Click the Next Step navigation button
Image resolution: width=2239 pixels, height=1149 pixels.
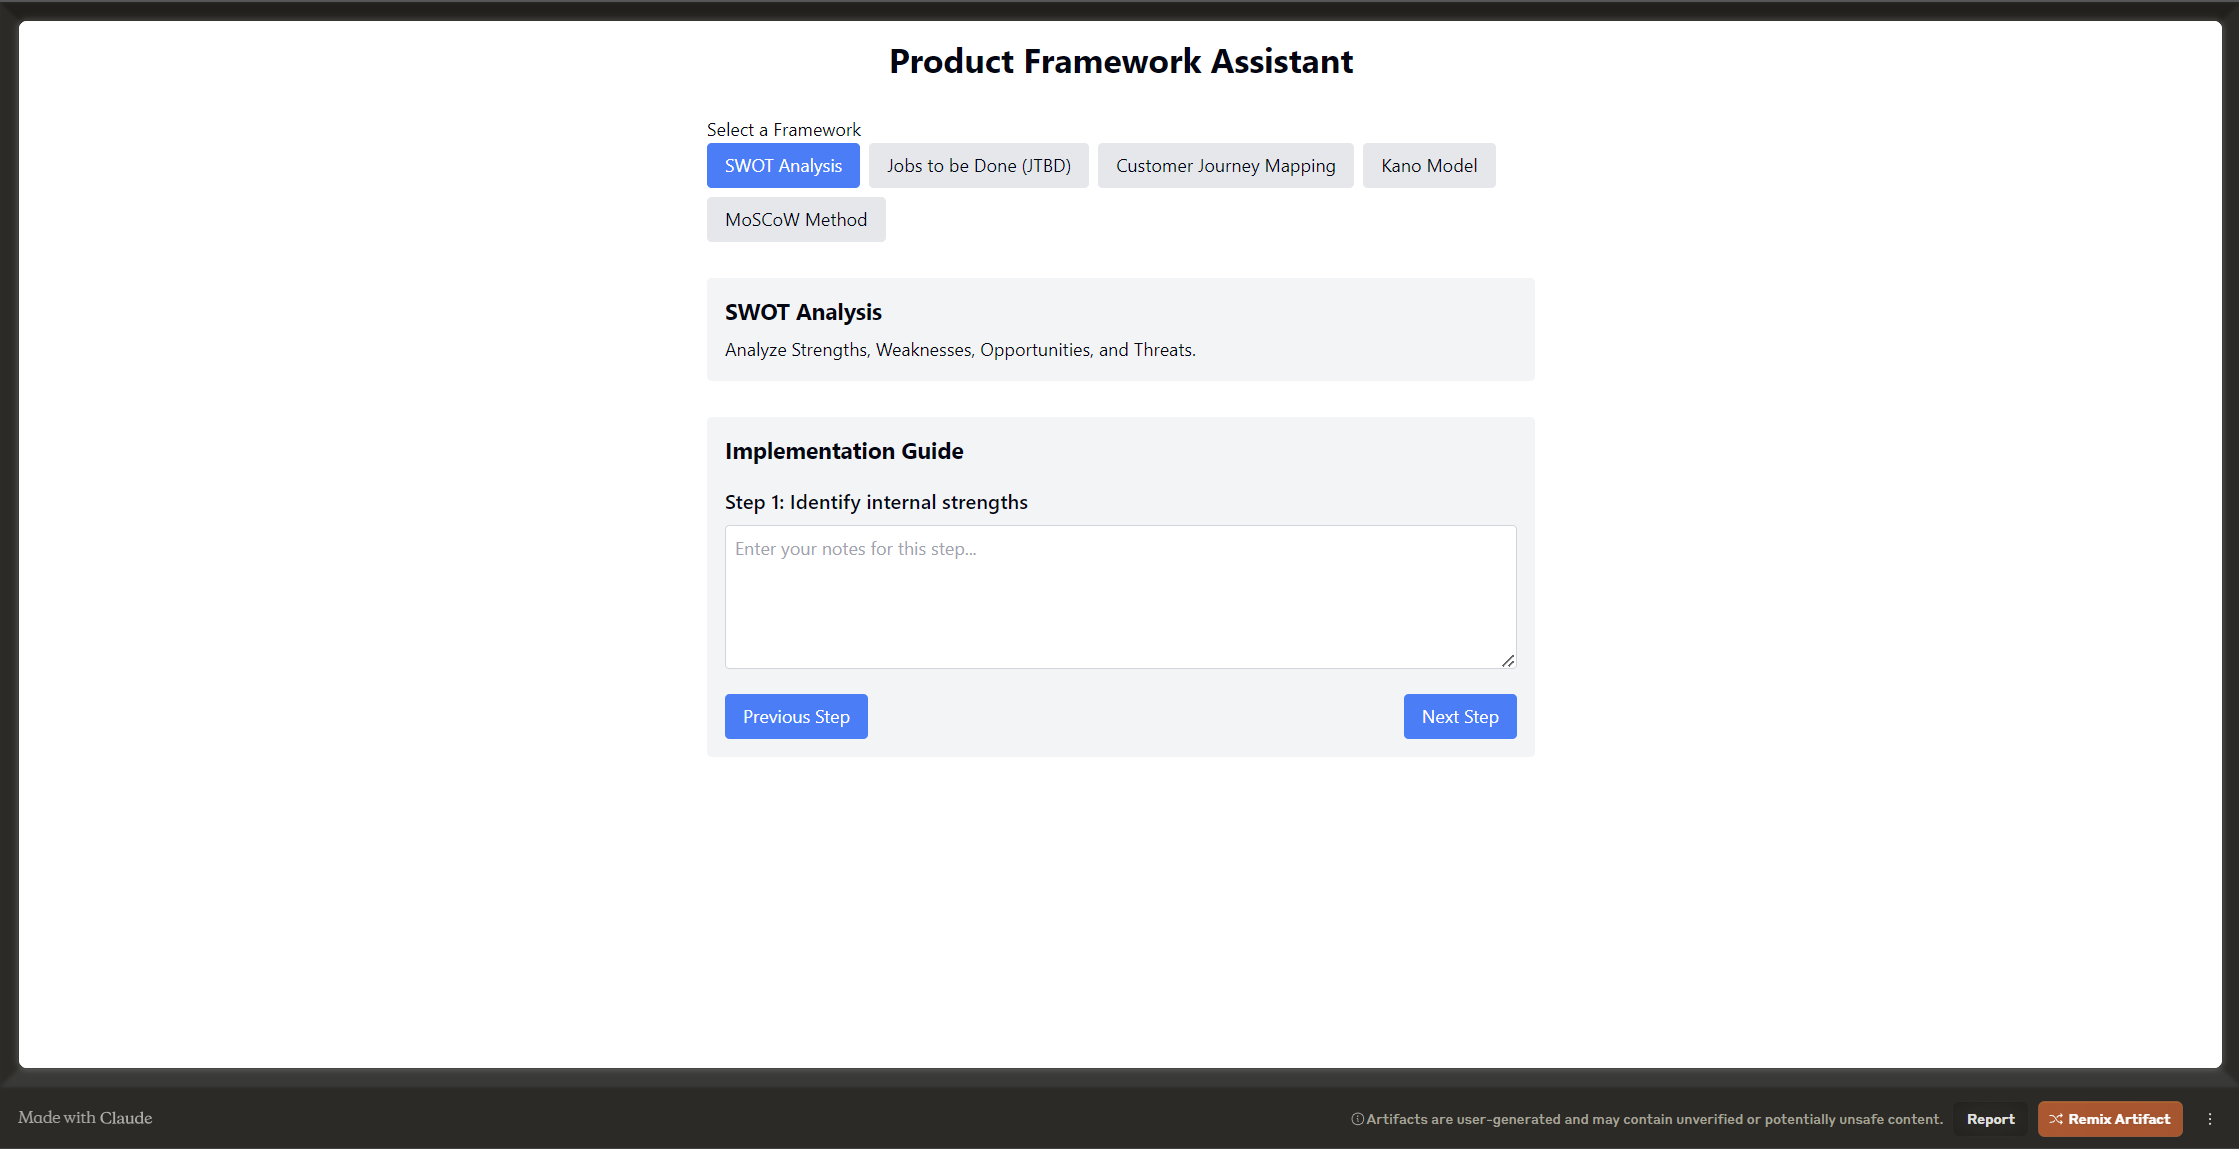(x=1459, y=717)
